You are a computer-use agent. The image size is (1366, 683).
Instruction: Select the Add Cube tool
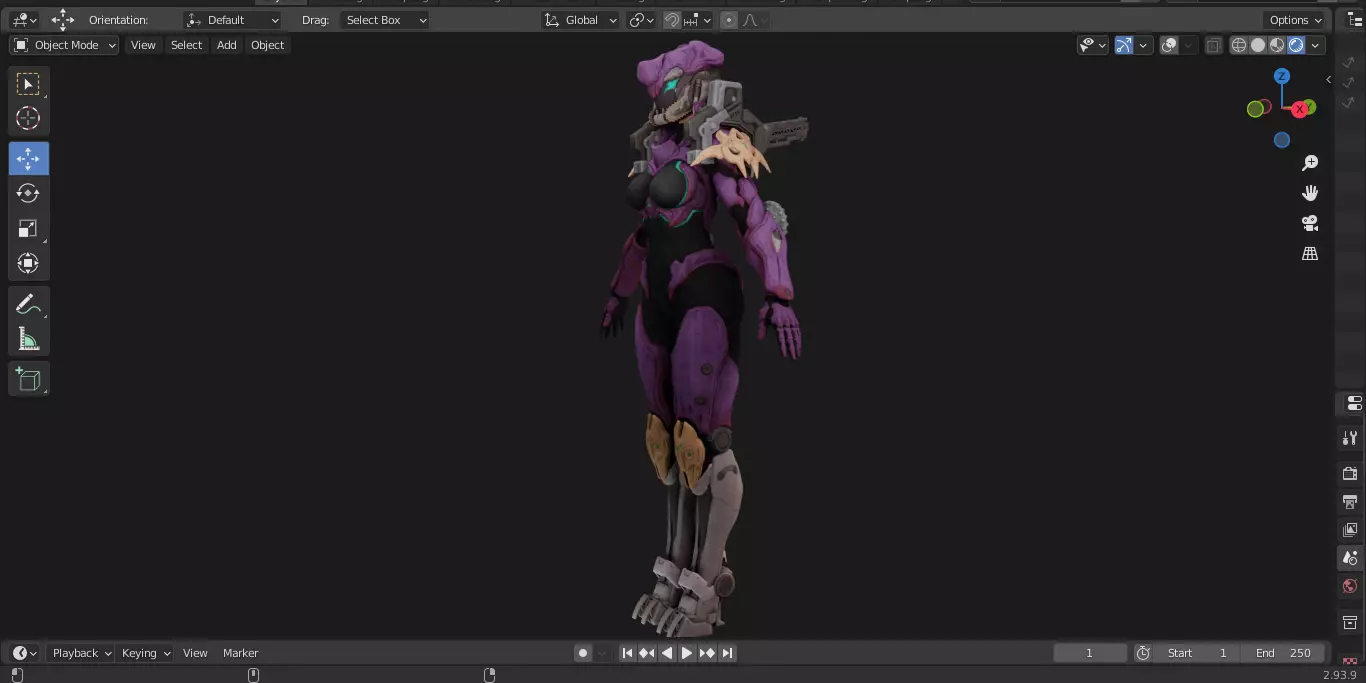click(28, 379)
